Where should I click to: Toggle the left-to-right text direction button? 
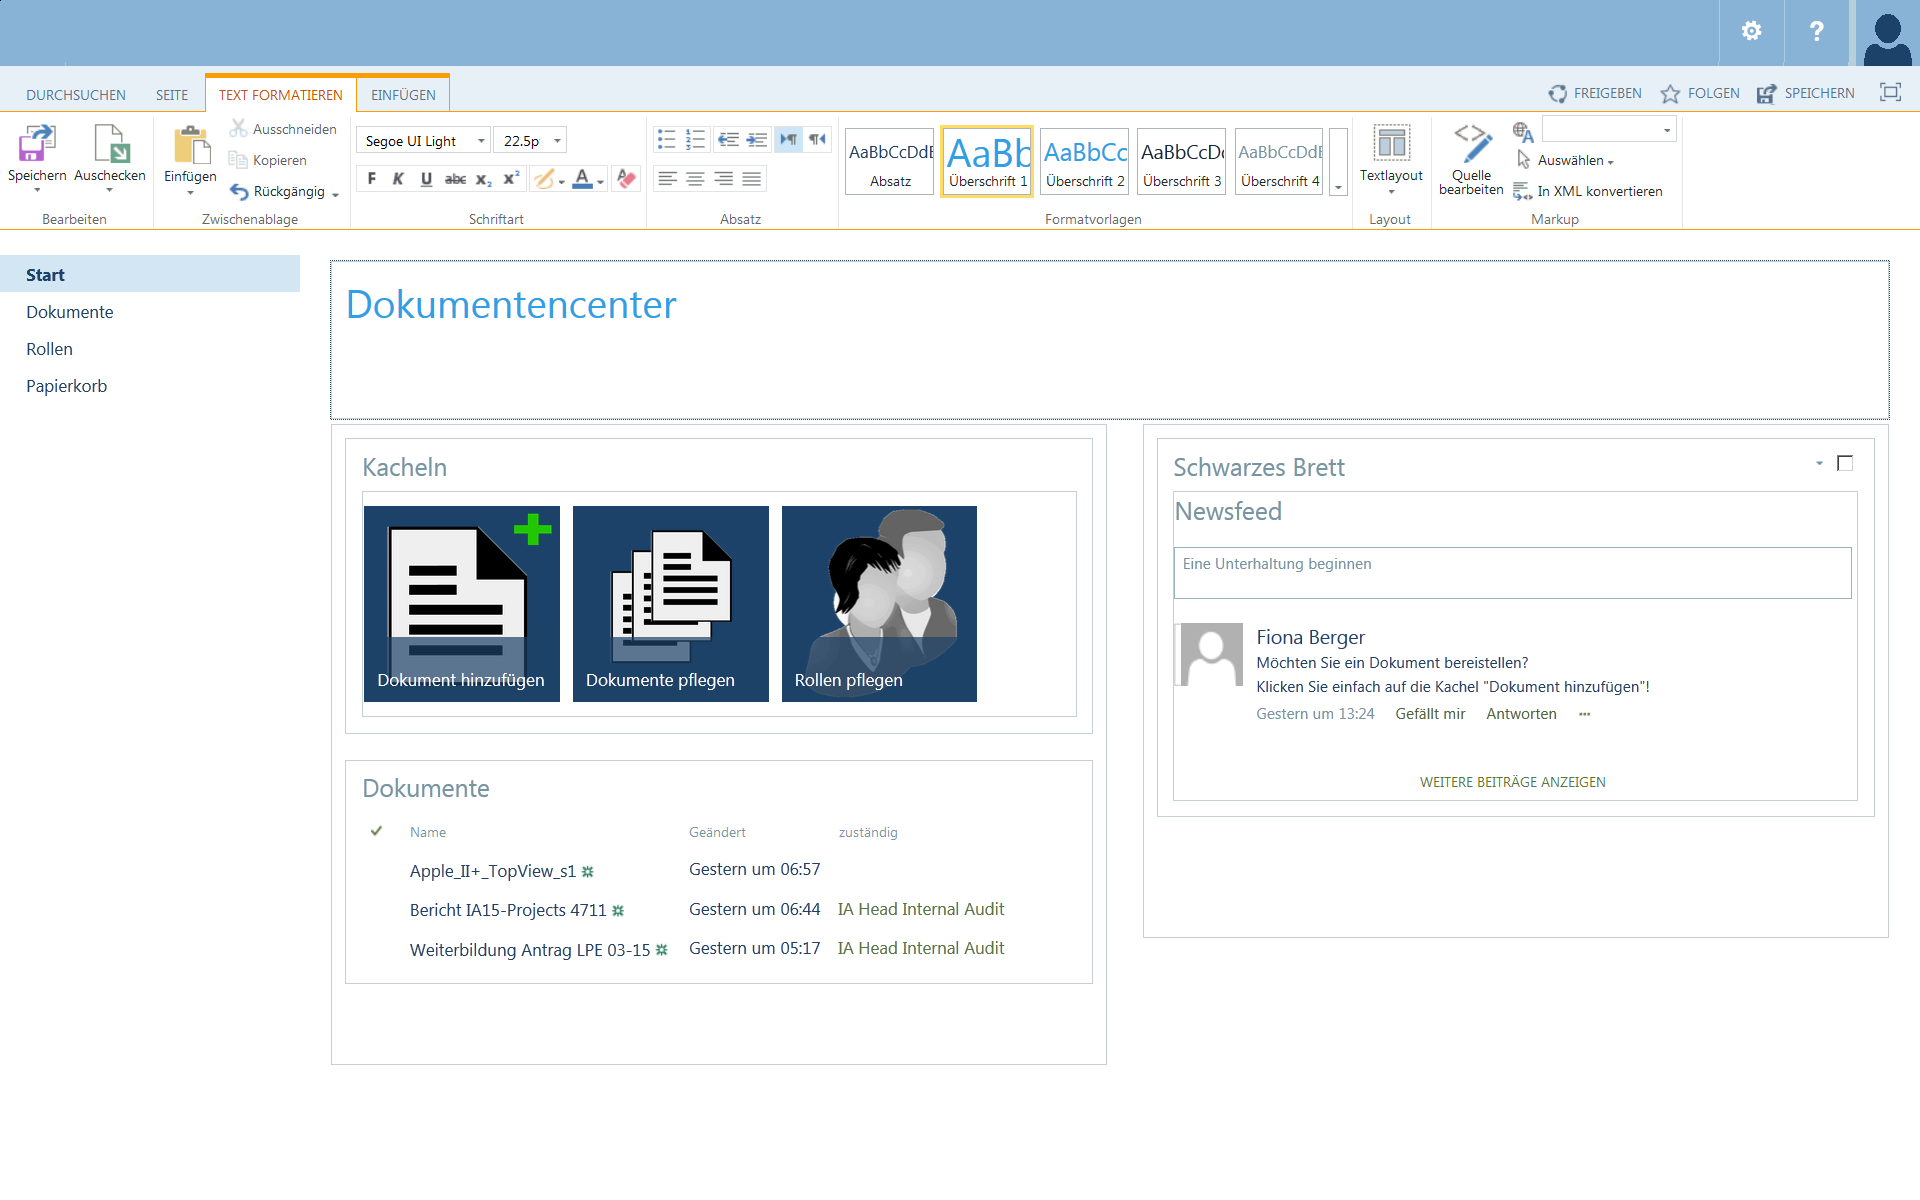click(x=789, y=140)
